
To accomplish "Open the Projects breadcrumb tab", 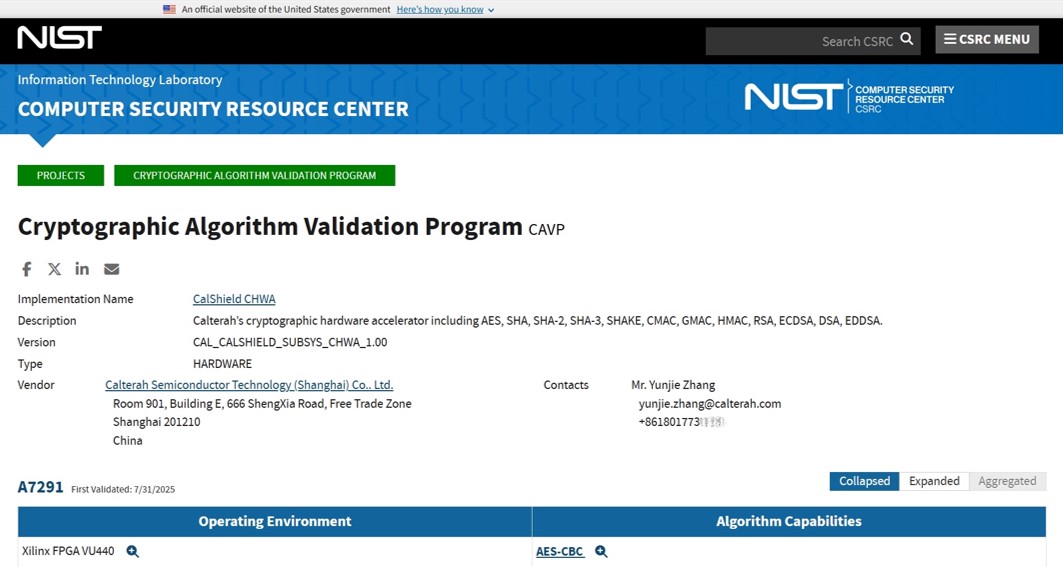I will 61,175.
